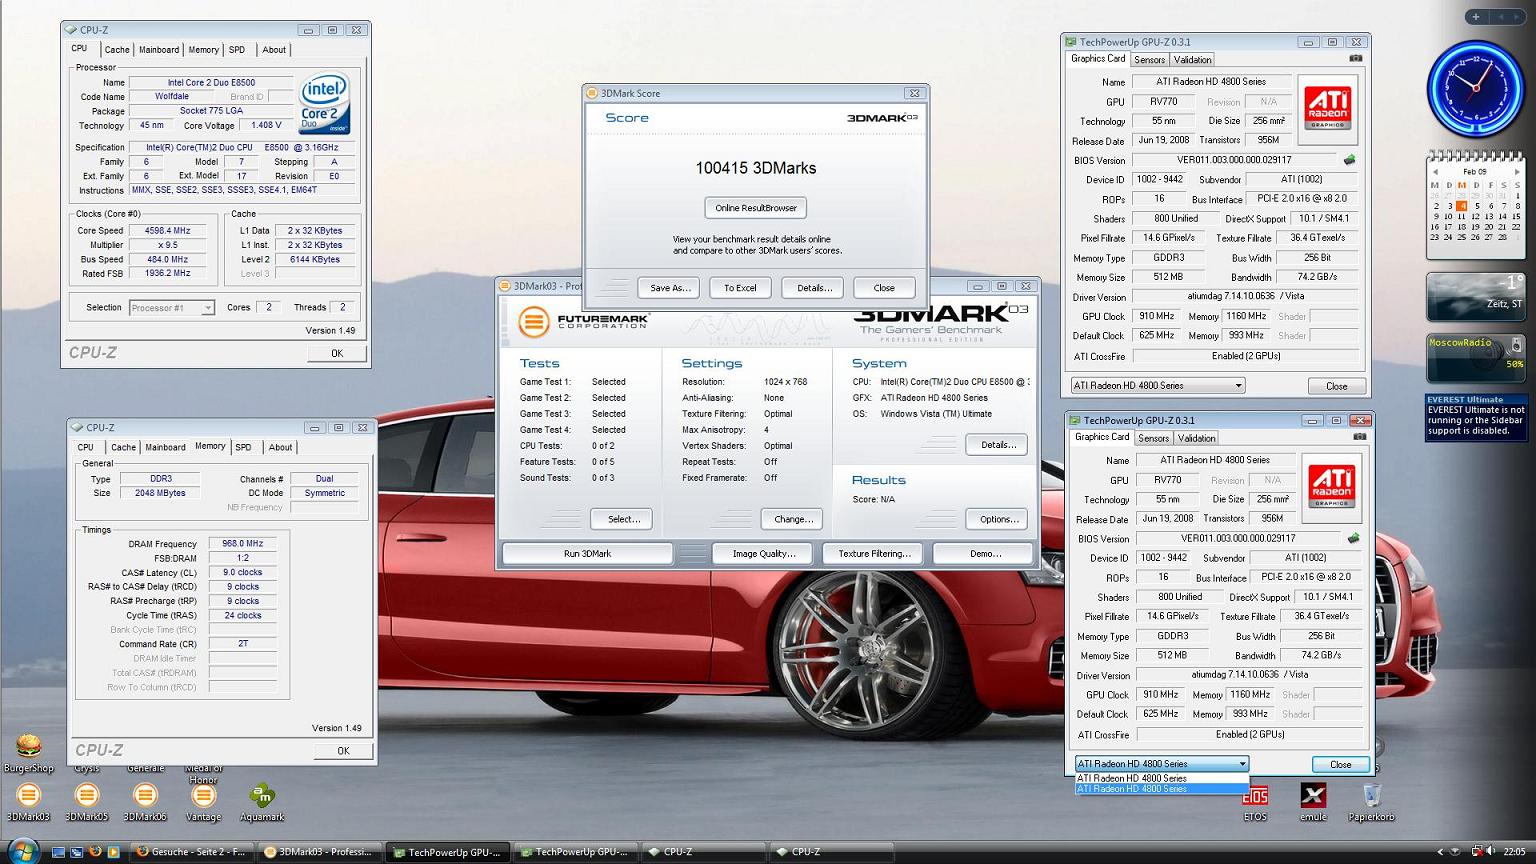The height and width of the screenshot is (864, 1536).
Task: Launch the Vantage desktop icon
Action: (x=203, y=803)
